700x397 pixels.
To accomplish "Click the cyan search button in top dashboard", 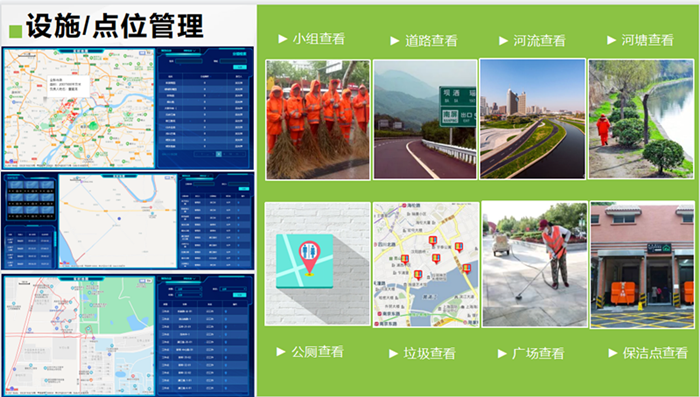I will coord(240,67).
